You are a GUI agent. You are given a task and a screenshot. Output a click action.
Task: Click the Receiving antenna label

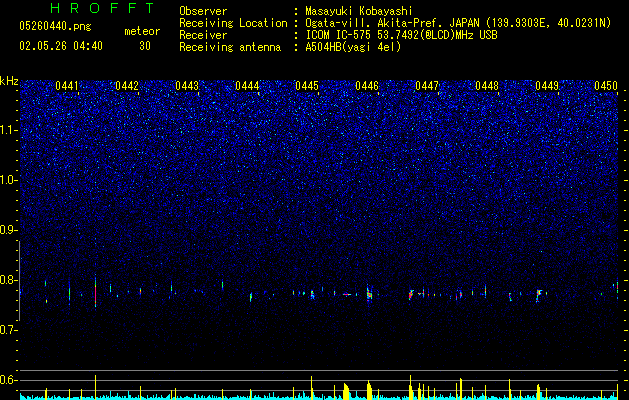tap(230, 47)
